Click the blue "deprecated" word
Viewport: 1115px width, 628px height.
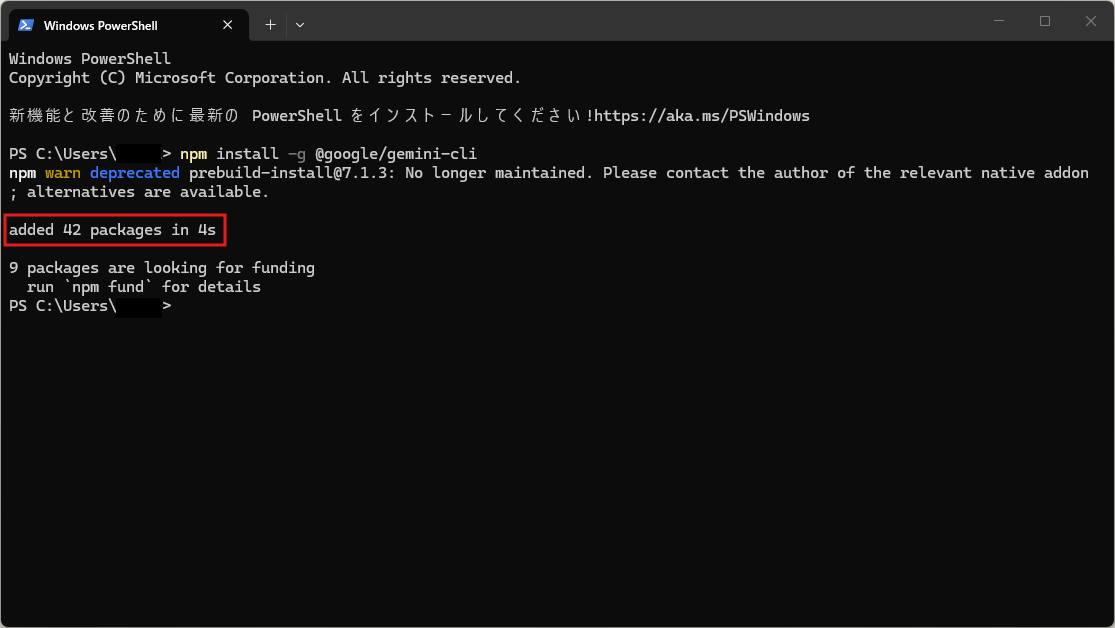[134, 173]
